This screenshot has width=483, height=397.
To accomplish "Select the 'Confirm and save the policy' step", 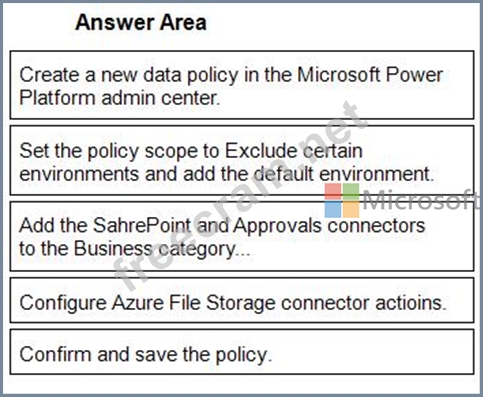I will pyautogui.click(x=242, y=352).
